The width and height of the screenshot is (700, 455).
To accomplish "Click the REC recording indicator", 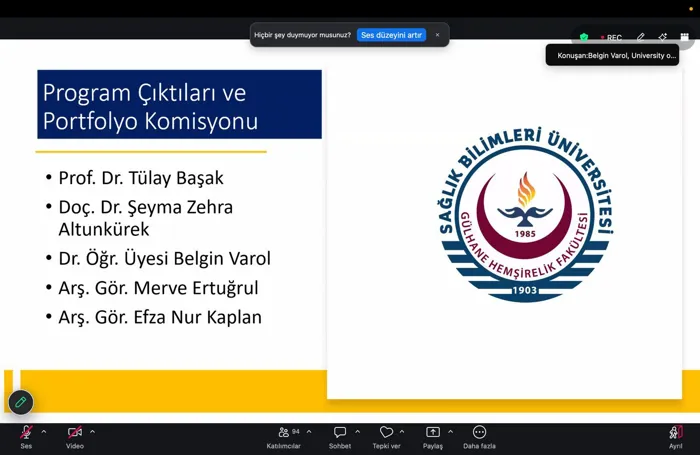I will coord(612,38).
